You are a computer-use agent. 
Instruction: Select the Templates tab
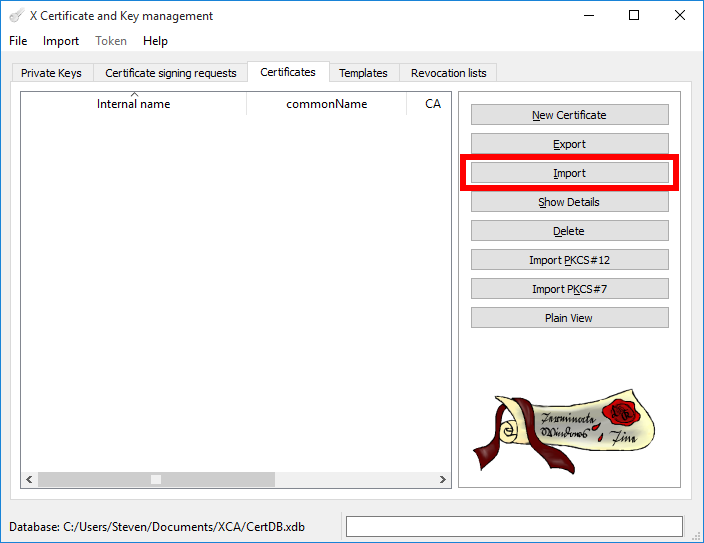(x=363, y=73)
